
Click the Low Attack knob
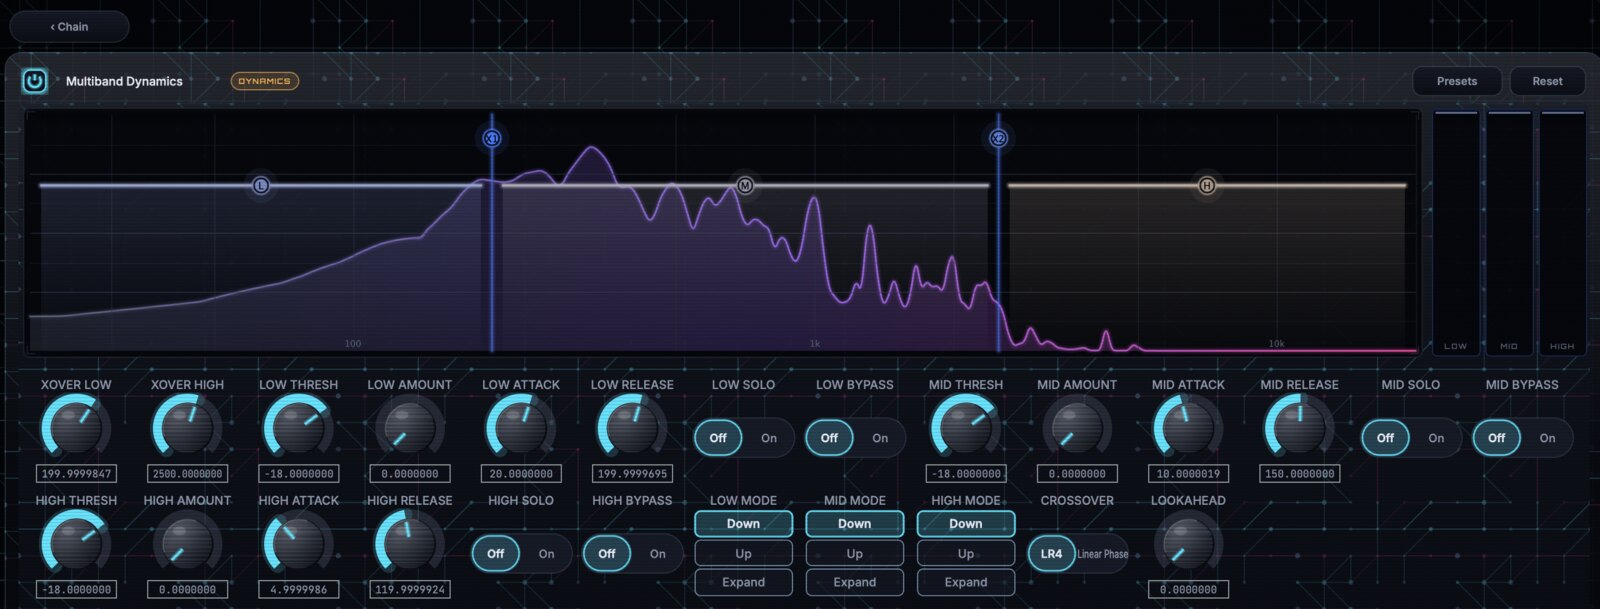[521, 427]
